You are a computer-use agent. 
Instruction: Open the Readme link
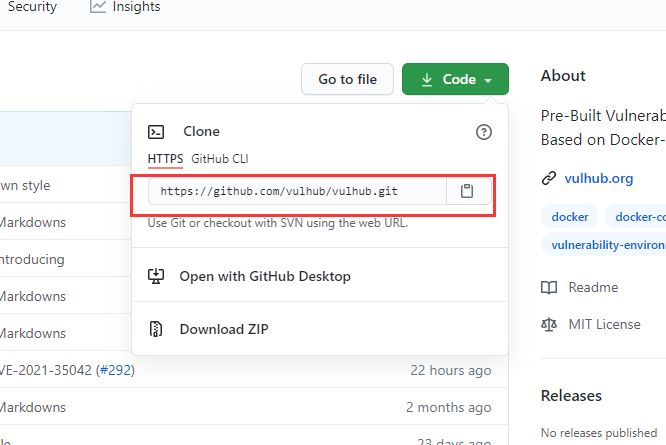[593, 287]
